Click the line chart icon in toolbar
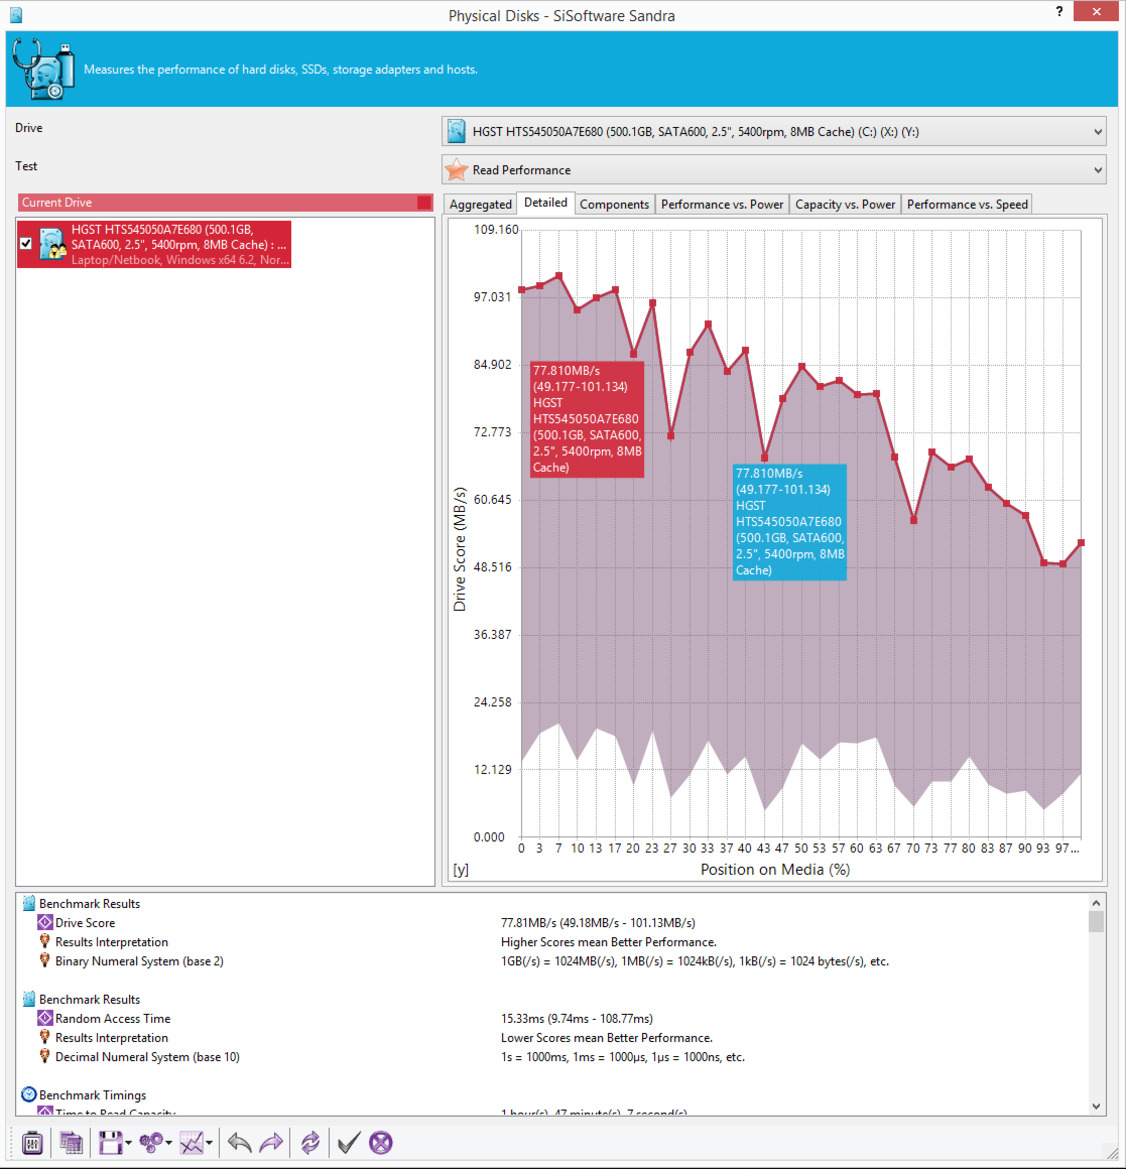The height and width of the screenshot is (1169, 1126). click(192, 1142)
